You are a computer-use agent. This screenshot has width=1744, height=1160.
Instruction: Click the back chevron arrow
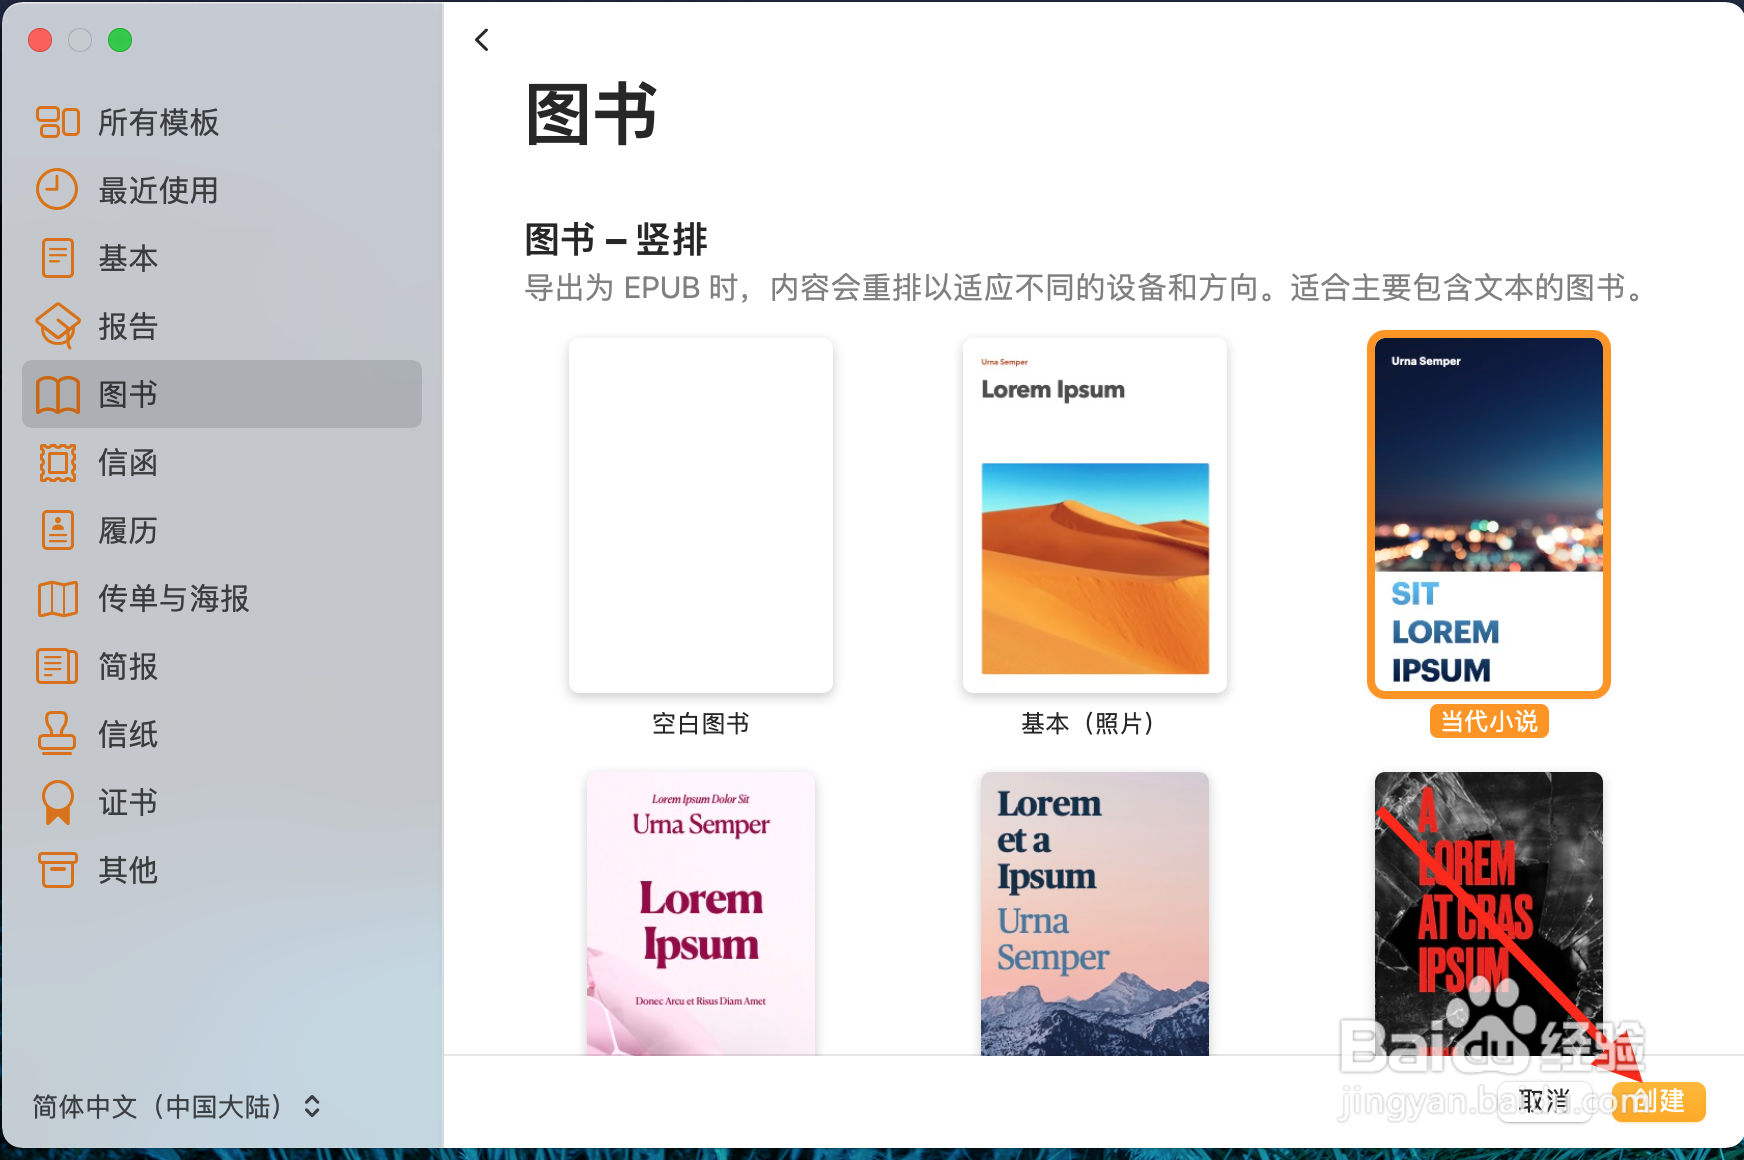[481, 39]
